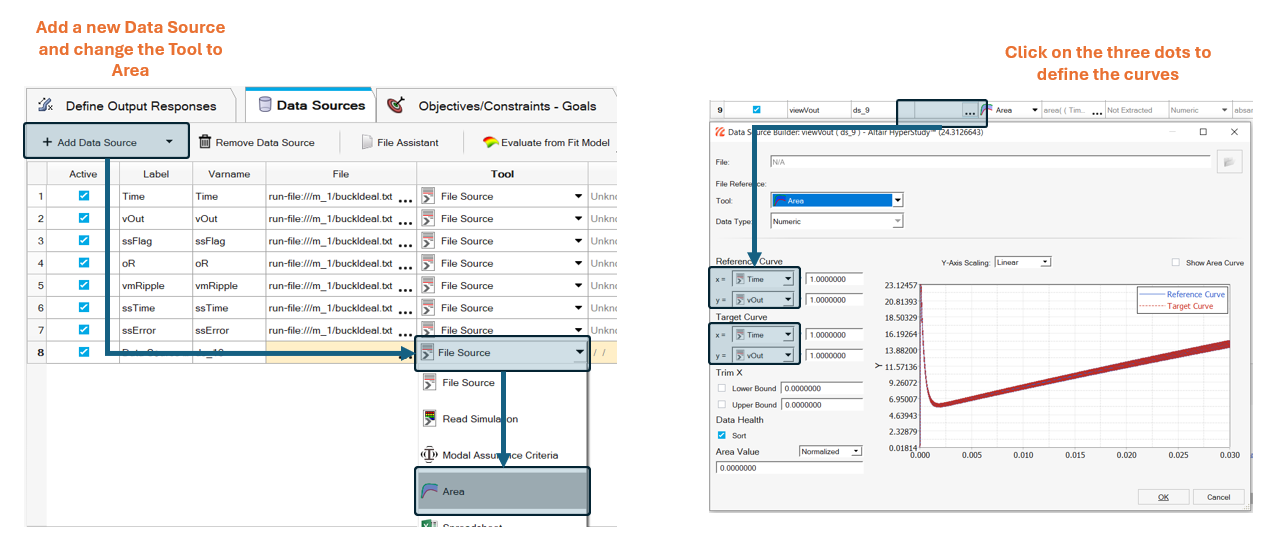Click the Label column header
Viewport: 1282px width, 547px height.
click(155, 174)
